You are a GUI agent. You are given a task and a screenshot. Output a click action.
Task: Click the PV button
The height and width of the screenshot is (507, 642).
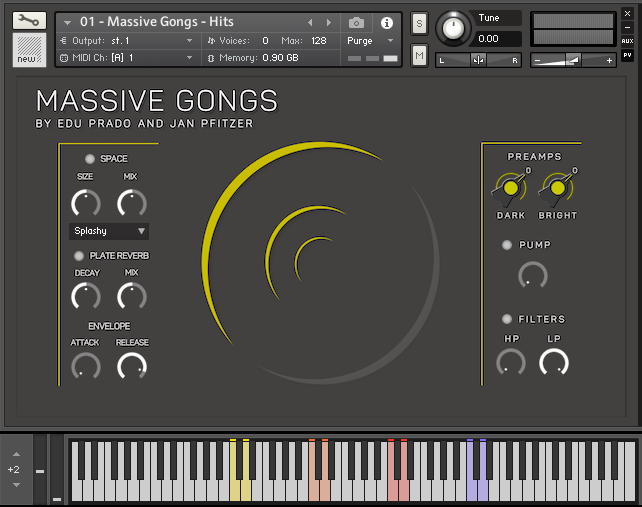click(627, 55)
